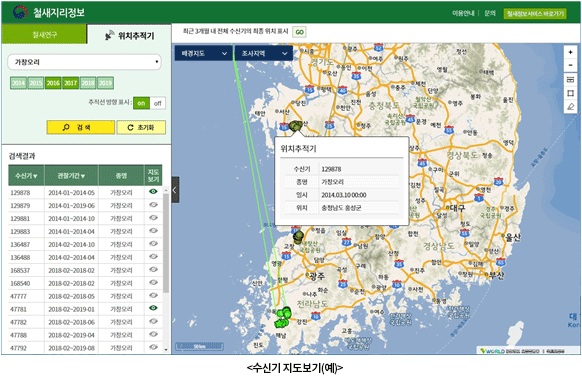The height and width of the screenshot is (378, 582).
Task: Click 대구 city label on map
Action: point(457,208)
